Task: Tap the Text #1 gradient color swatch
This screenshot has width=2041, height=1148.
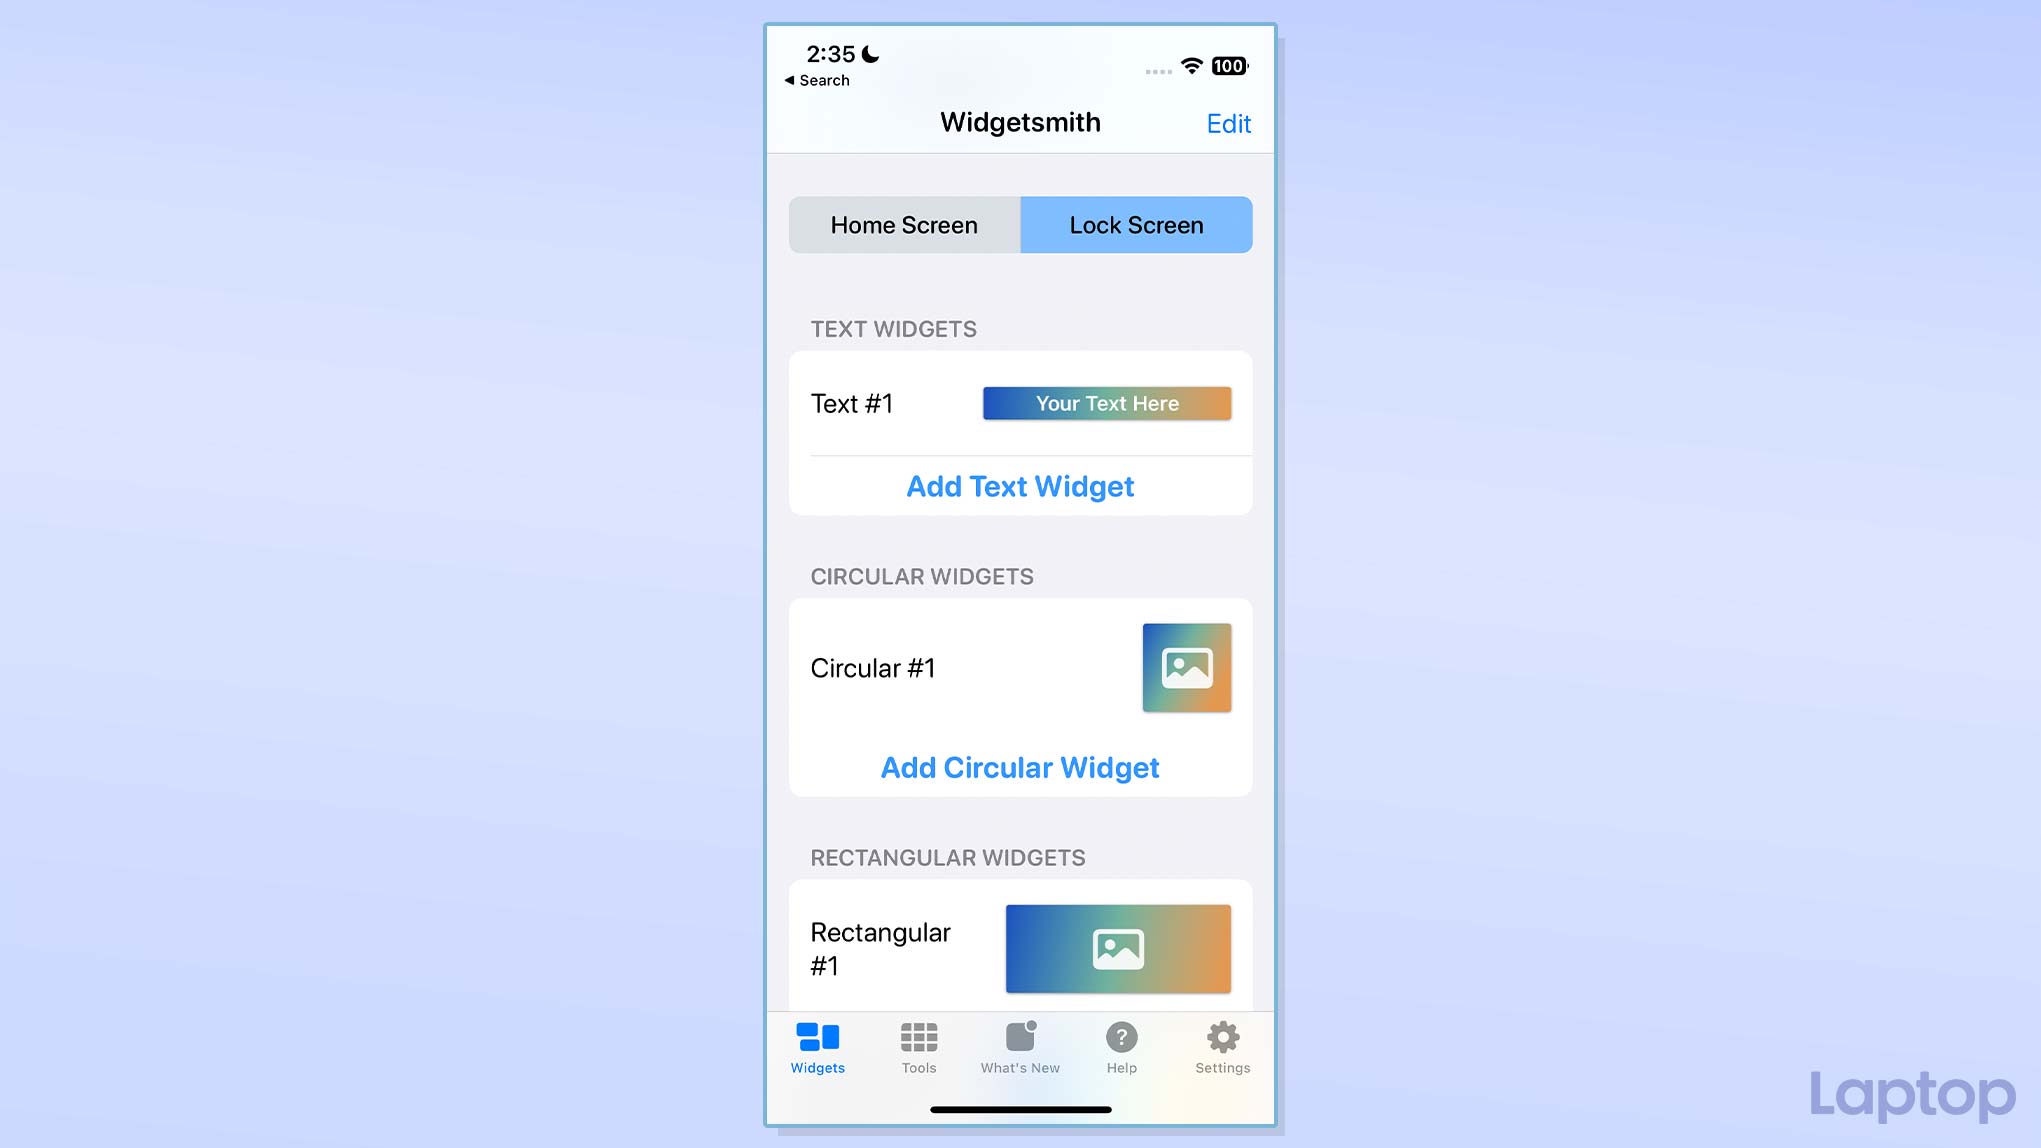Action: (1107, 404)
